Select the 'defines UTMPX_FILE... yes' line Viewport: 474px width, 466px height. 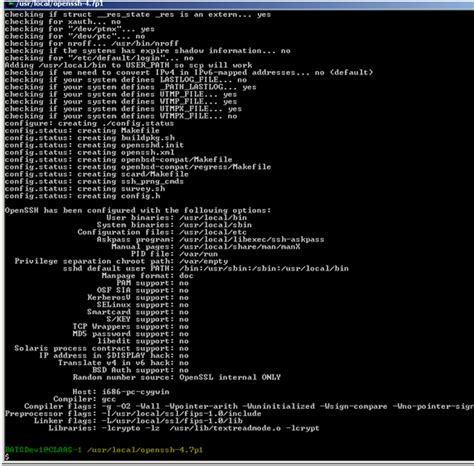coord(123,109)
